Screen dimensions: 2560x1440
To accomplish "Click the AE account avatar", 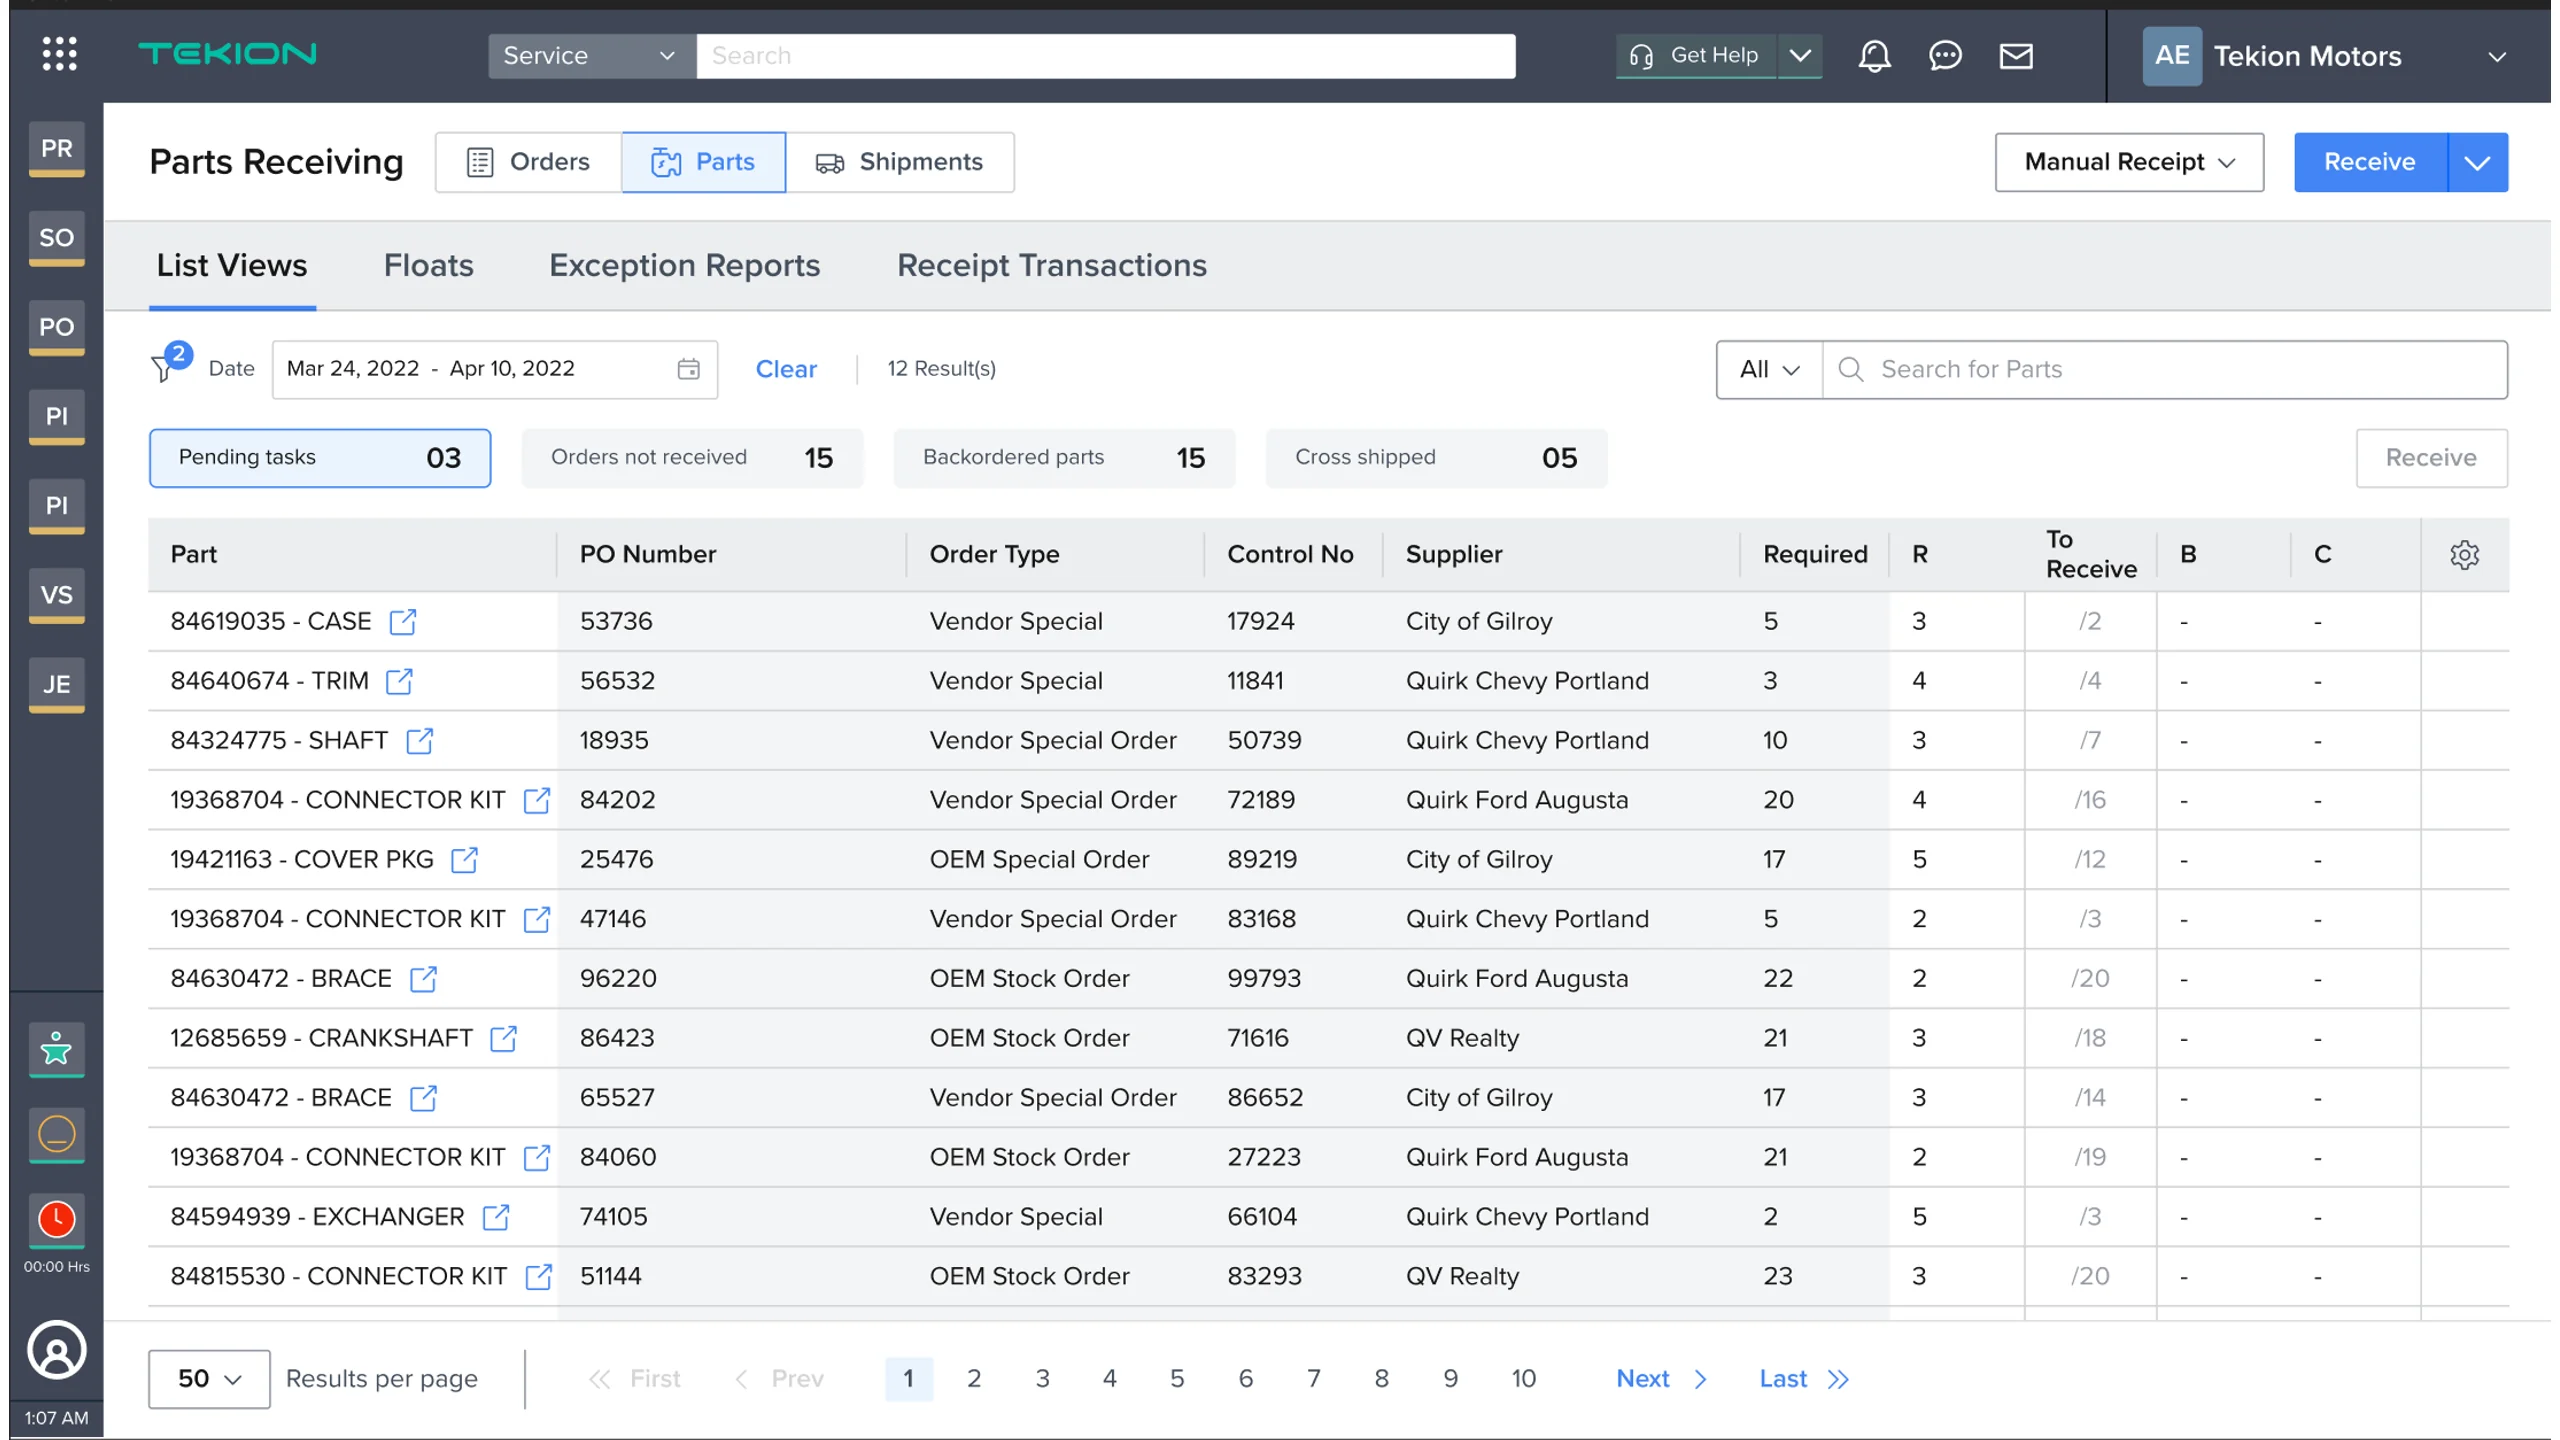I will point(2172,56).
